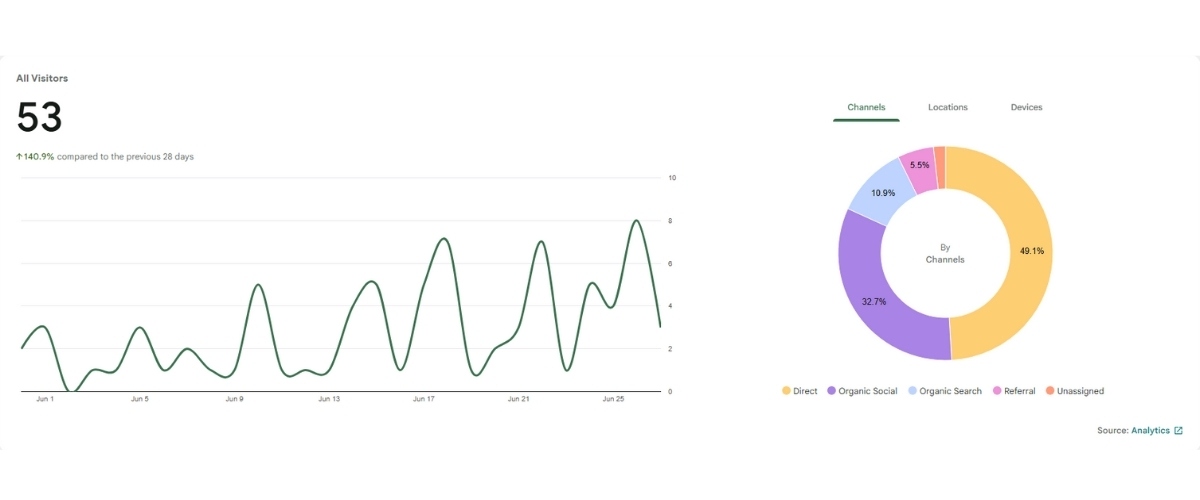Switch to the Channels tab
The height and width of the screenshot is (500, 1200).
pos(866,107)
